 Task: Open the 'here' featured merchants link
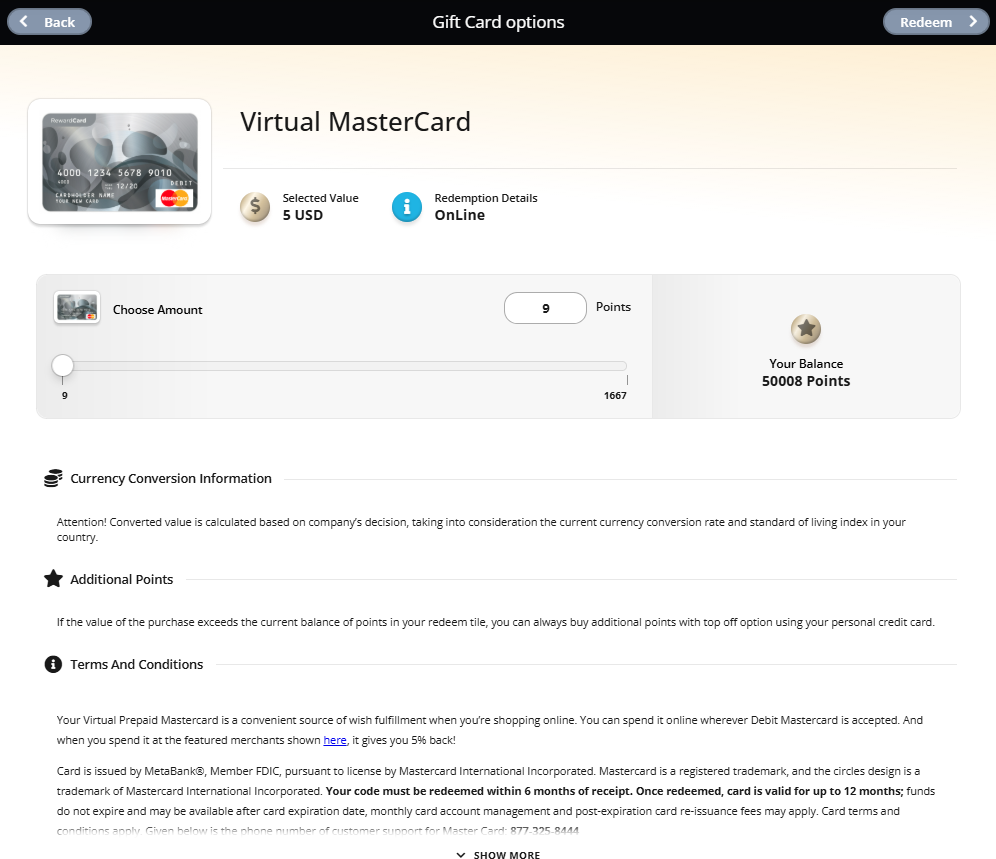tap(335, 740)
